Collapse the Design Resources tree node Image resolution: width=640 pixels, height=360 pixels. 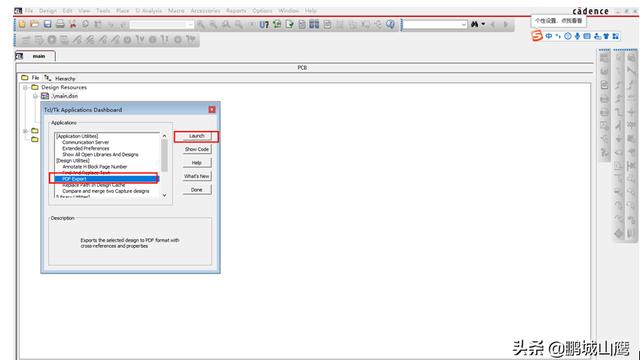pyautogui.click(x=26, y=87)
